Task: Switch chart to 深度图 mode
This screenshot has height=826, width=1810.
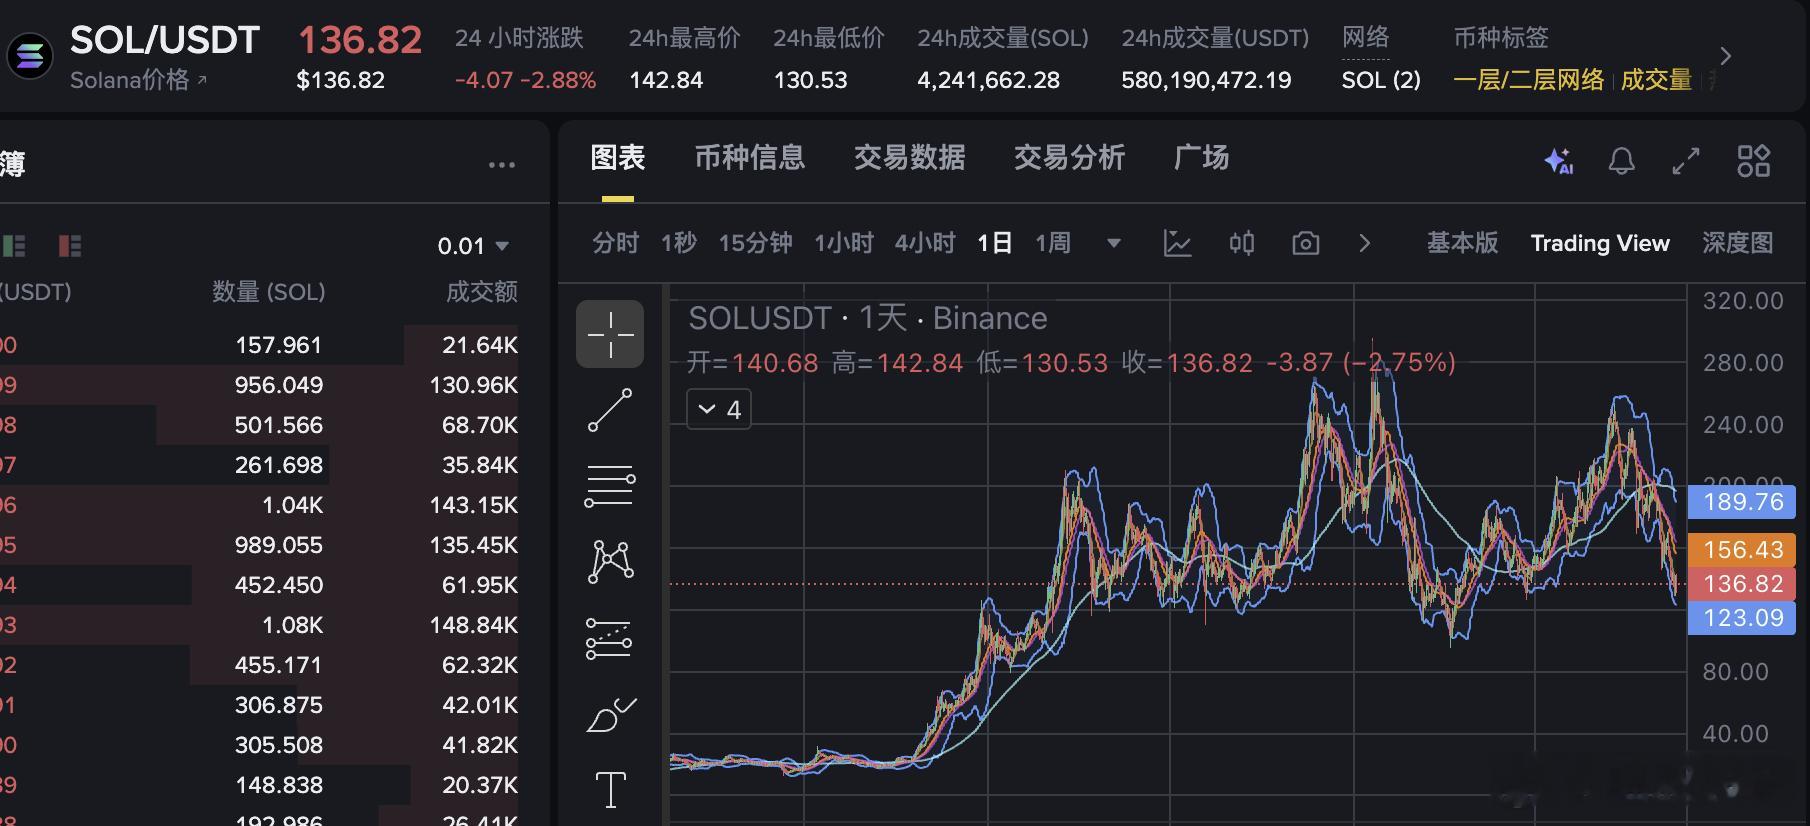Action: (1738, 243)
